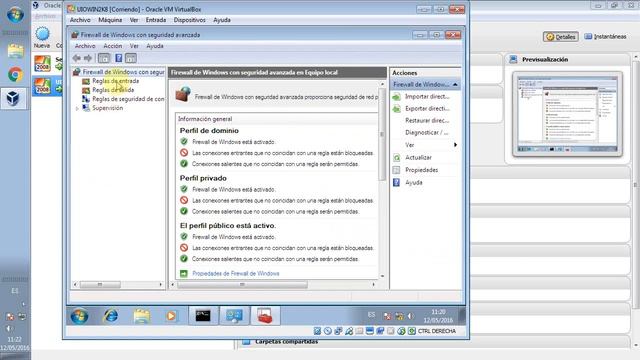Screen dimensions: 640x360
Task: Select the Firewall de Windows root tree node
Action: (x=123, y=72)
